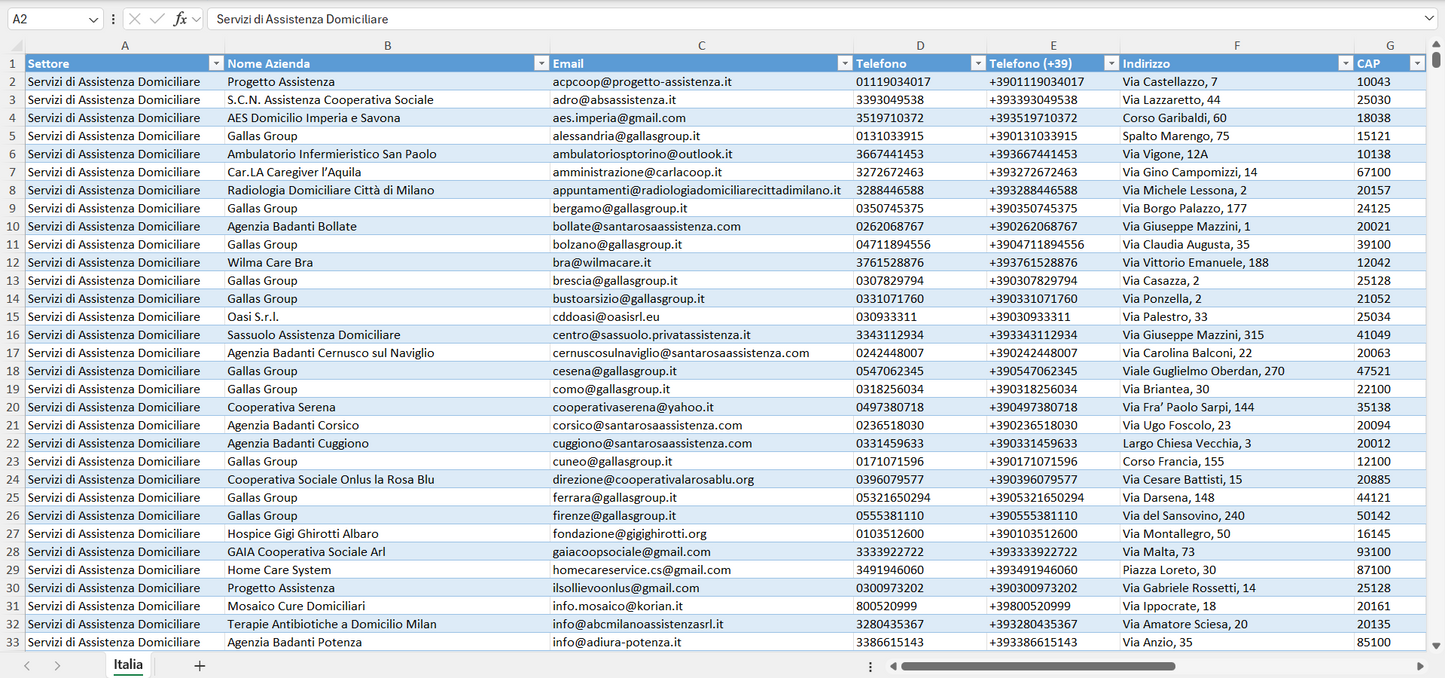Click email cernuscosulnaviglio@santarosaassistenza.com
This screenshot has width=1445, height=678.
(x=702, y=353)
